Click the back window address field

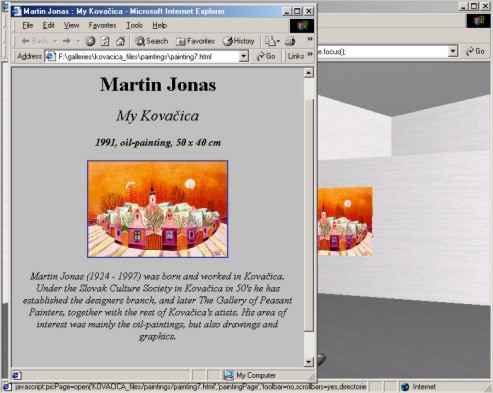click(387, 51)
